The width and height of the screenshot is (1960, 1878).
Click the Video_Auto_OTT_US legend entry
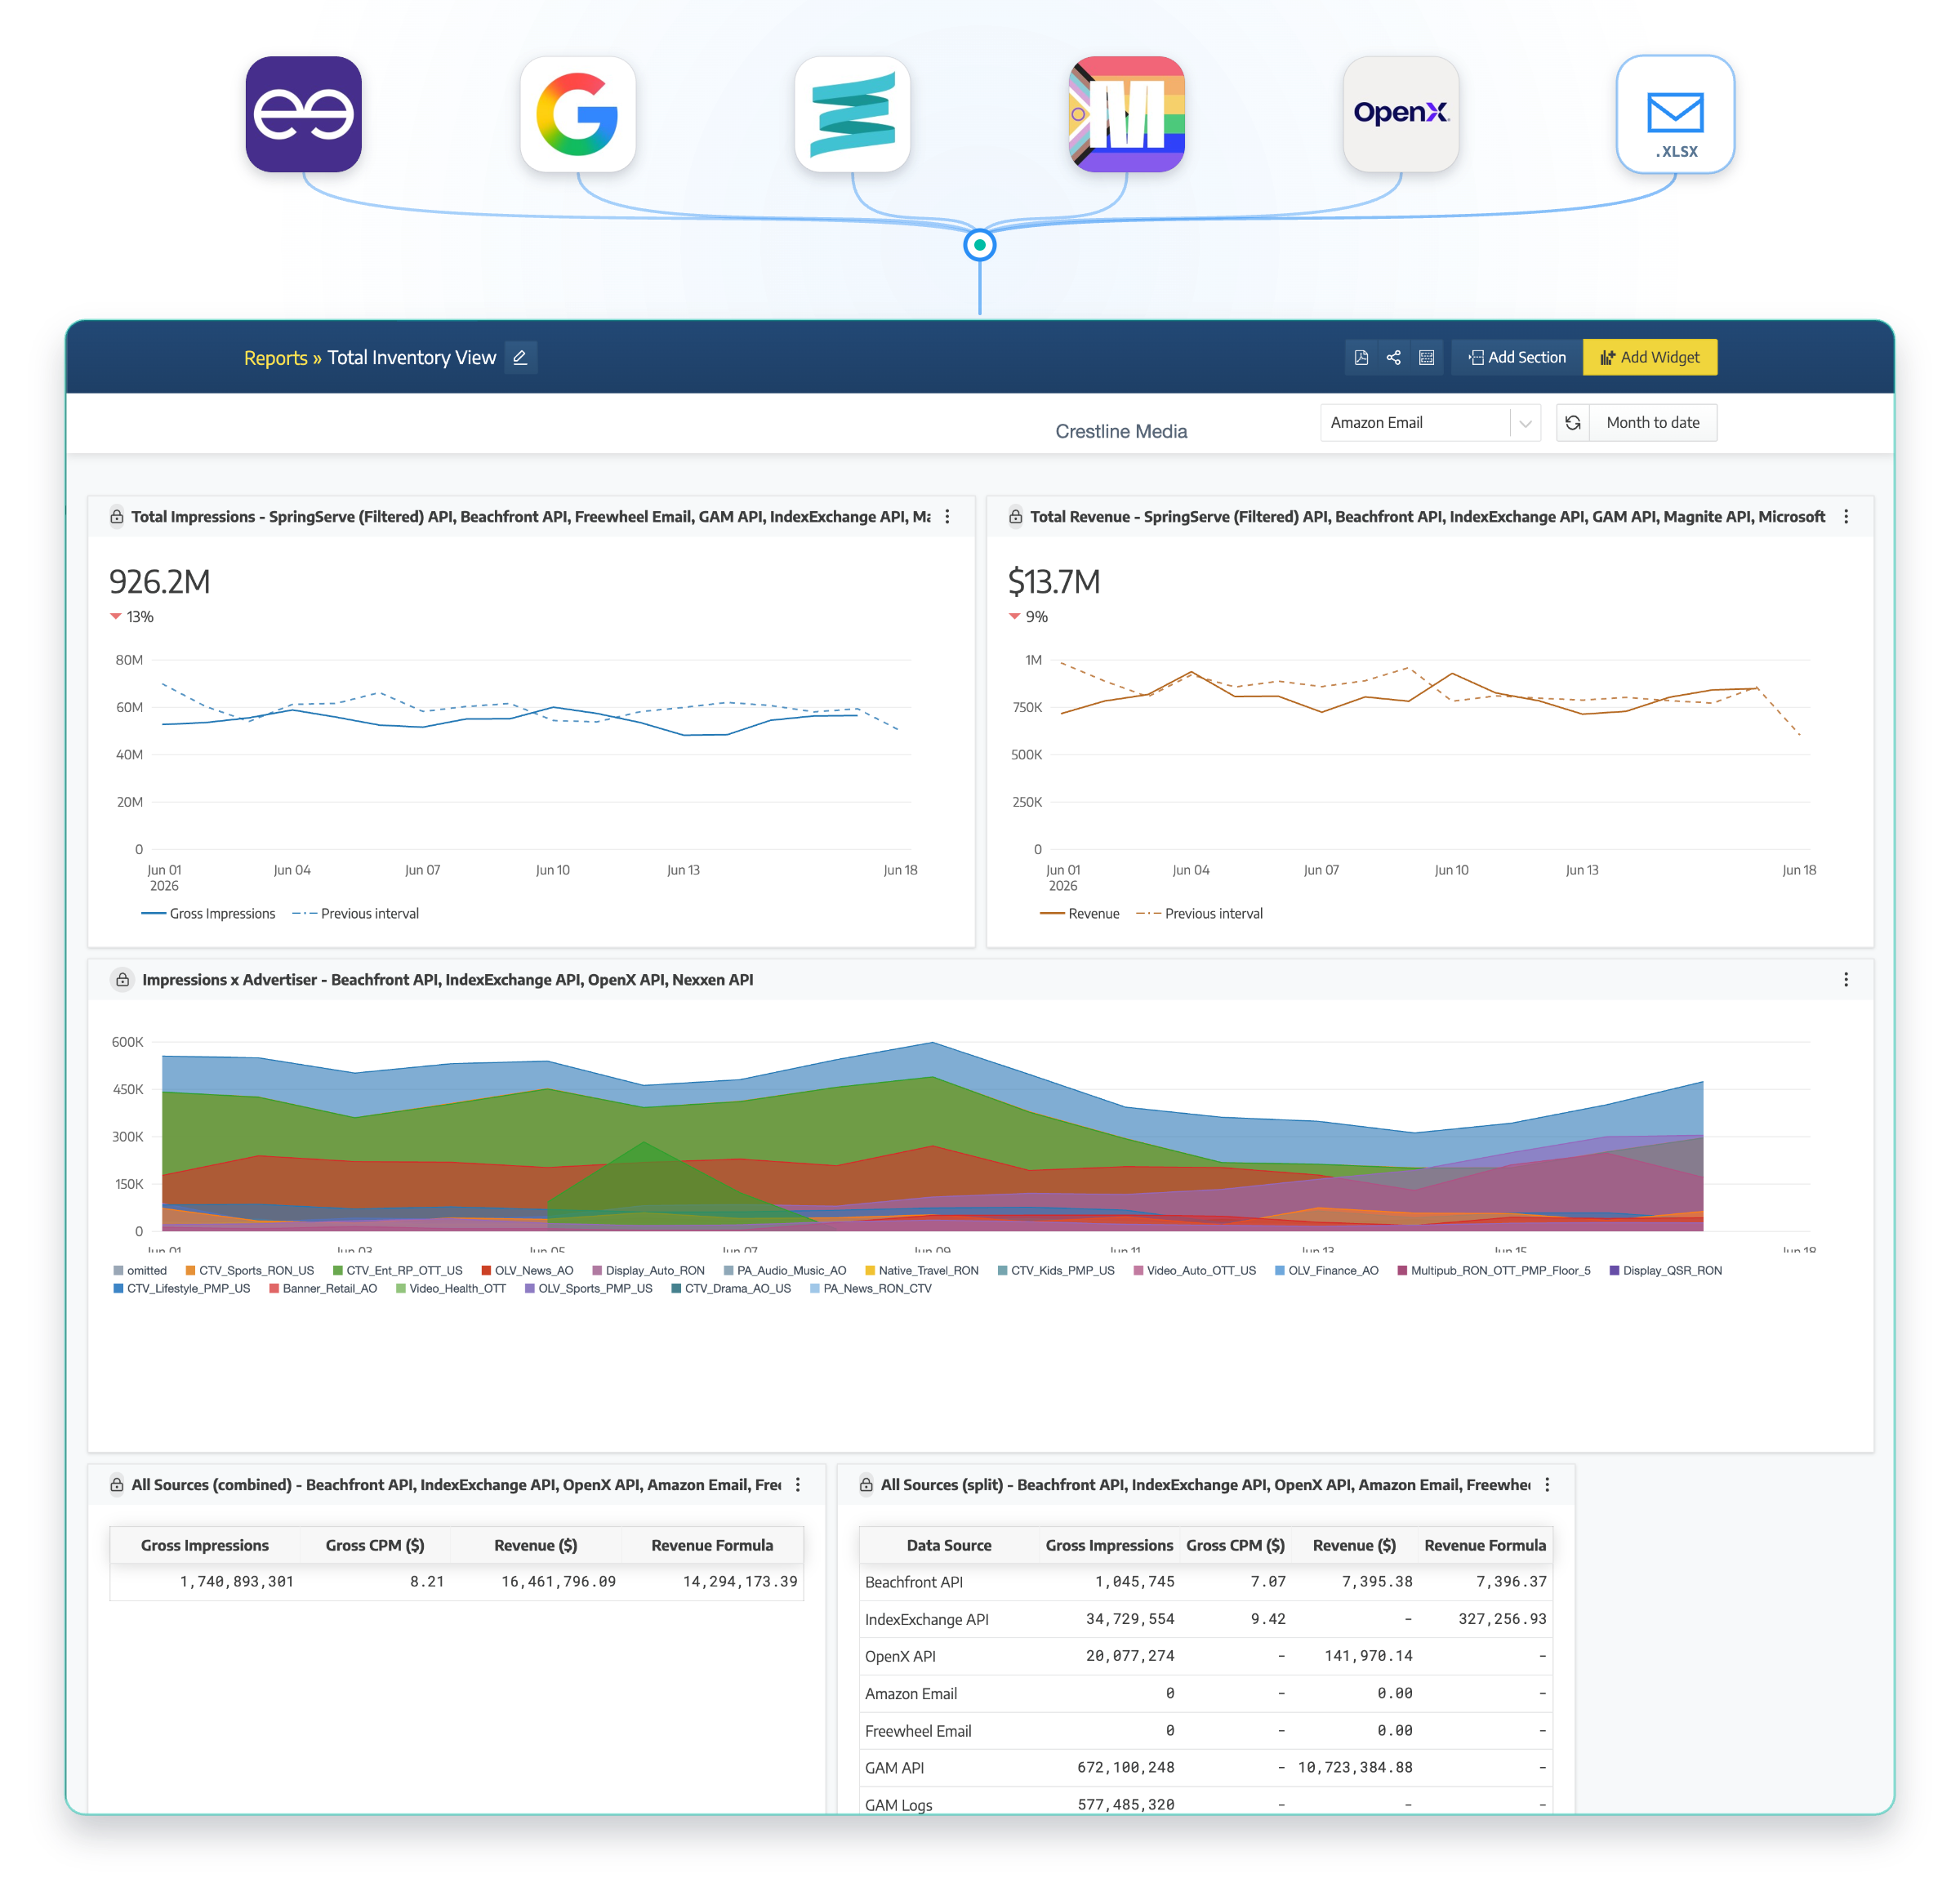pyautogui.click(x=1195, y=1271)
